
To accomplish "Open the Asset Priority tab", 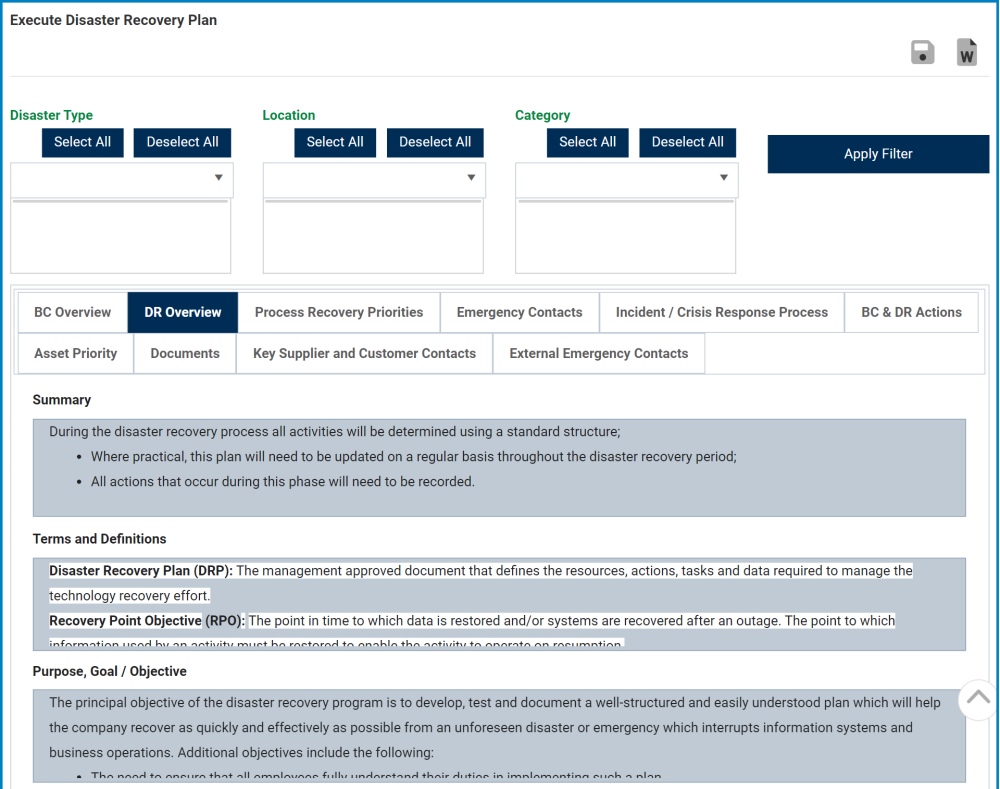I will 76,353.
